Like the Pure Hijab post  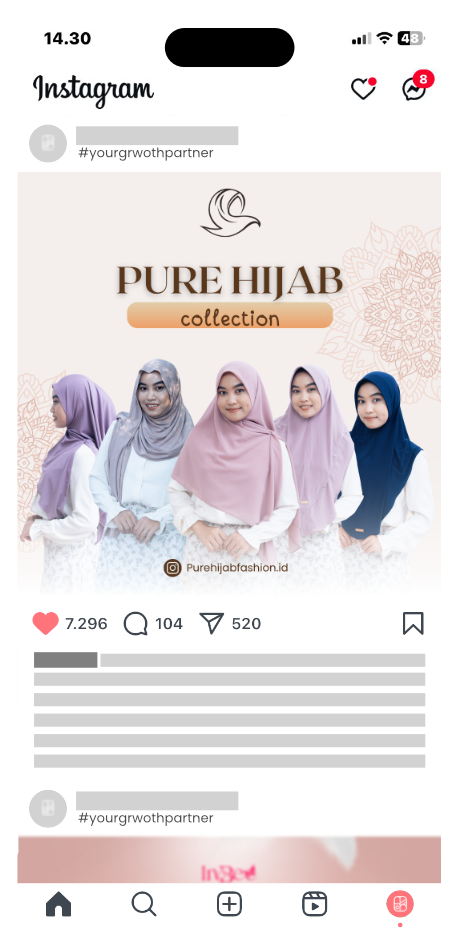46,623
